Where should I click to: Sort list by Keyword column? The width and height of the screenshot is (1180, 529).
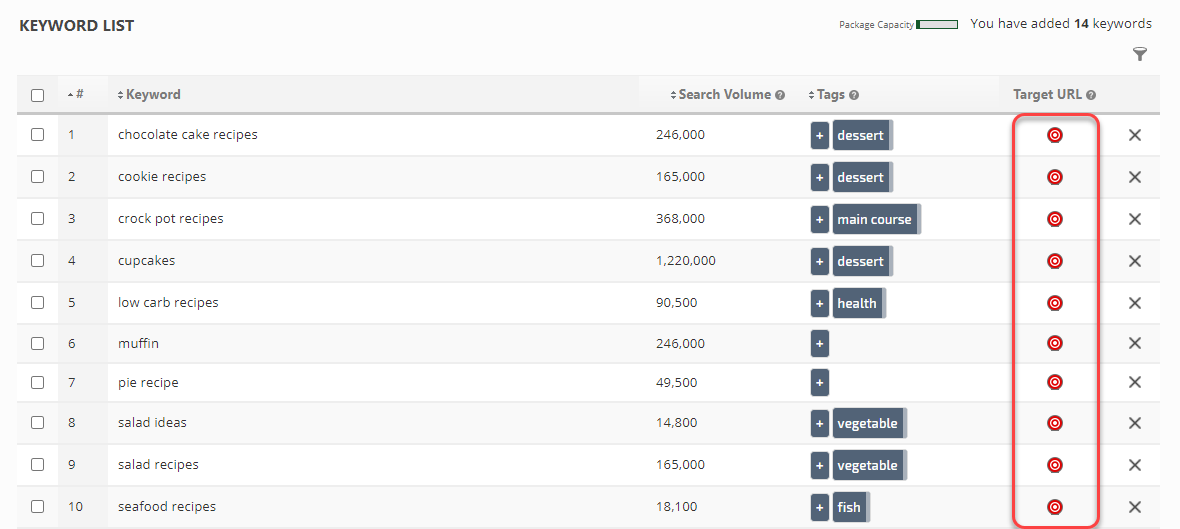tap(152, 95)
